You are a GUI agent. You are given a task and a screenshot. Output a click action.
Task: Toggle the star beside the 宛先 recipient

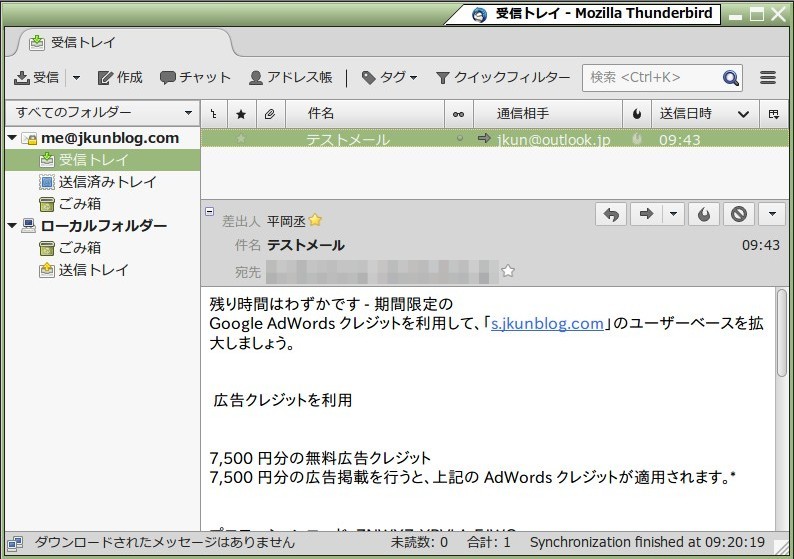[508, 271]
